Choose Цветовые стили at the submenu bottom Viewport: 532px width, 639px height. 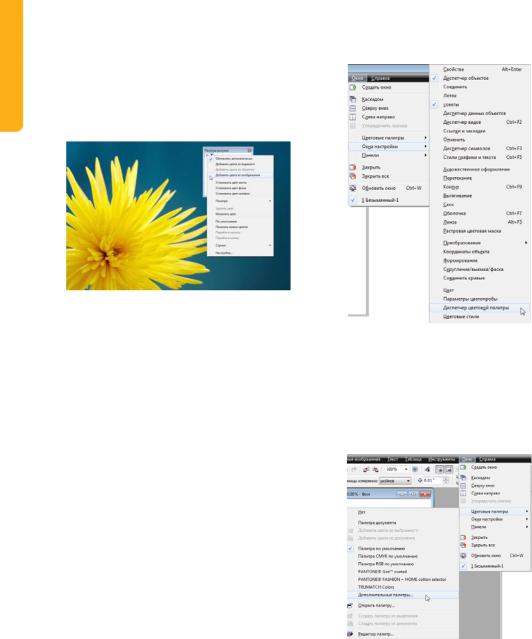tap(480, 317)
